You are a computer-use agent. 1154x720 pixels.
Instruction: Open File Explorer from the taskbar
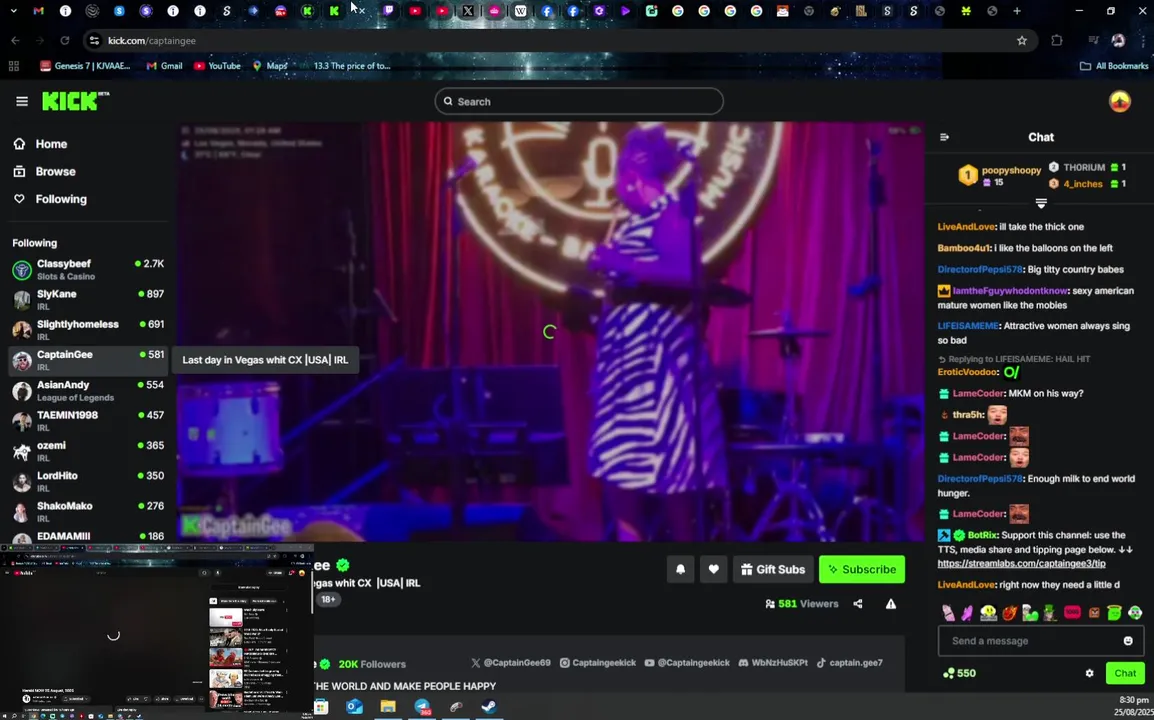point(388,707)
